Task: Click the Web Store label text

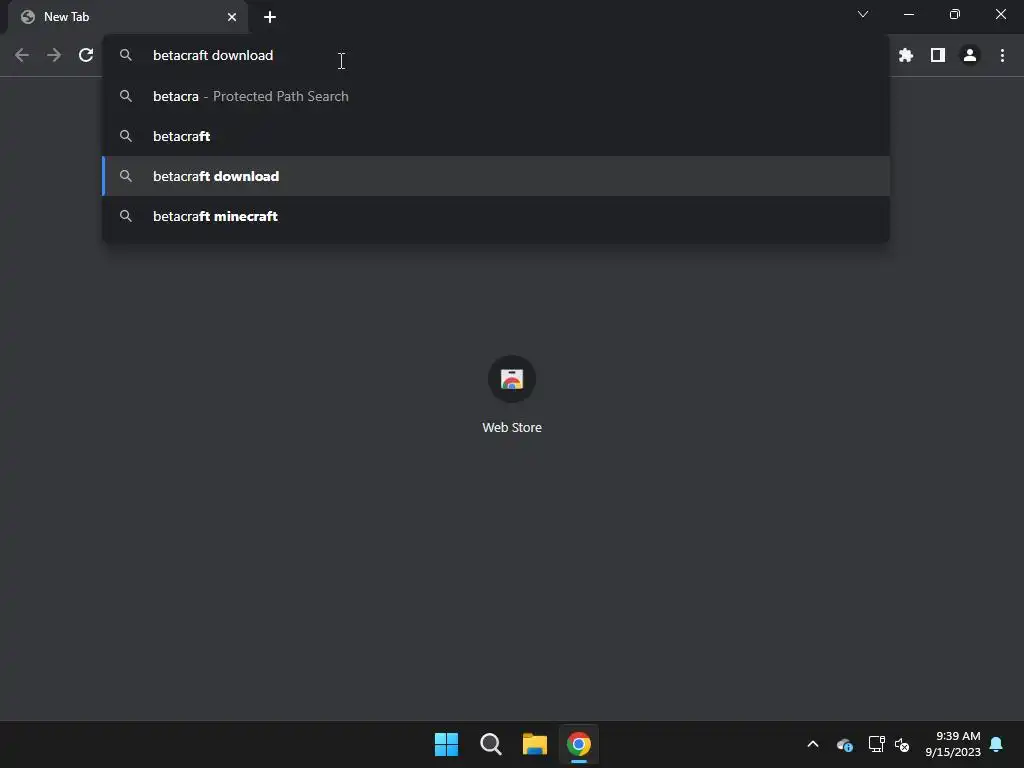Action: pyautogui.click(x=512, y=428)
